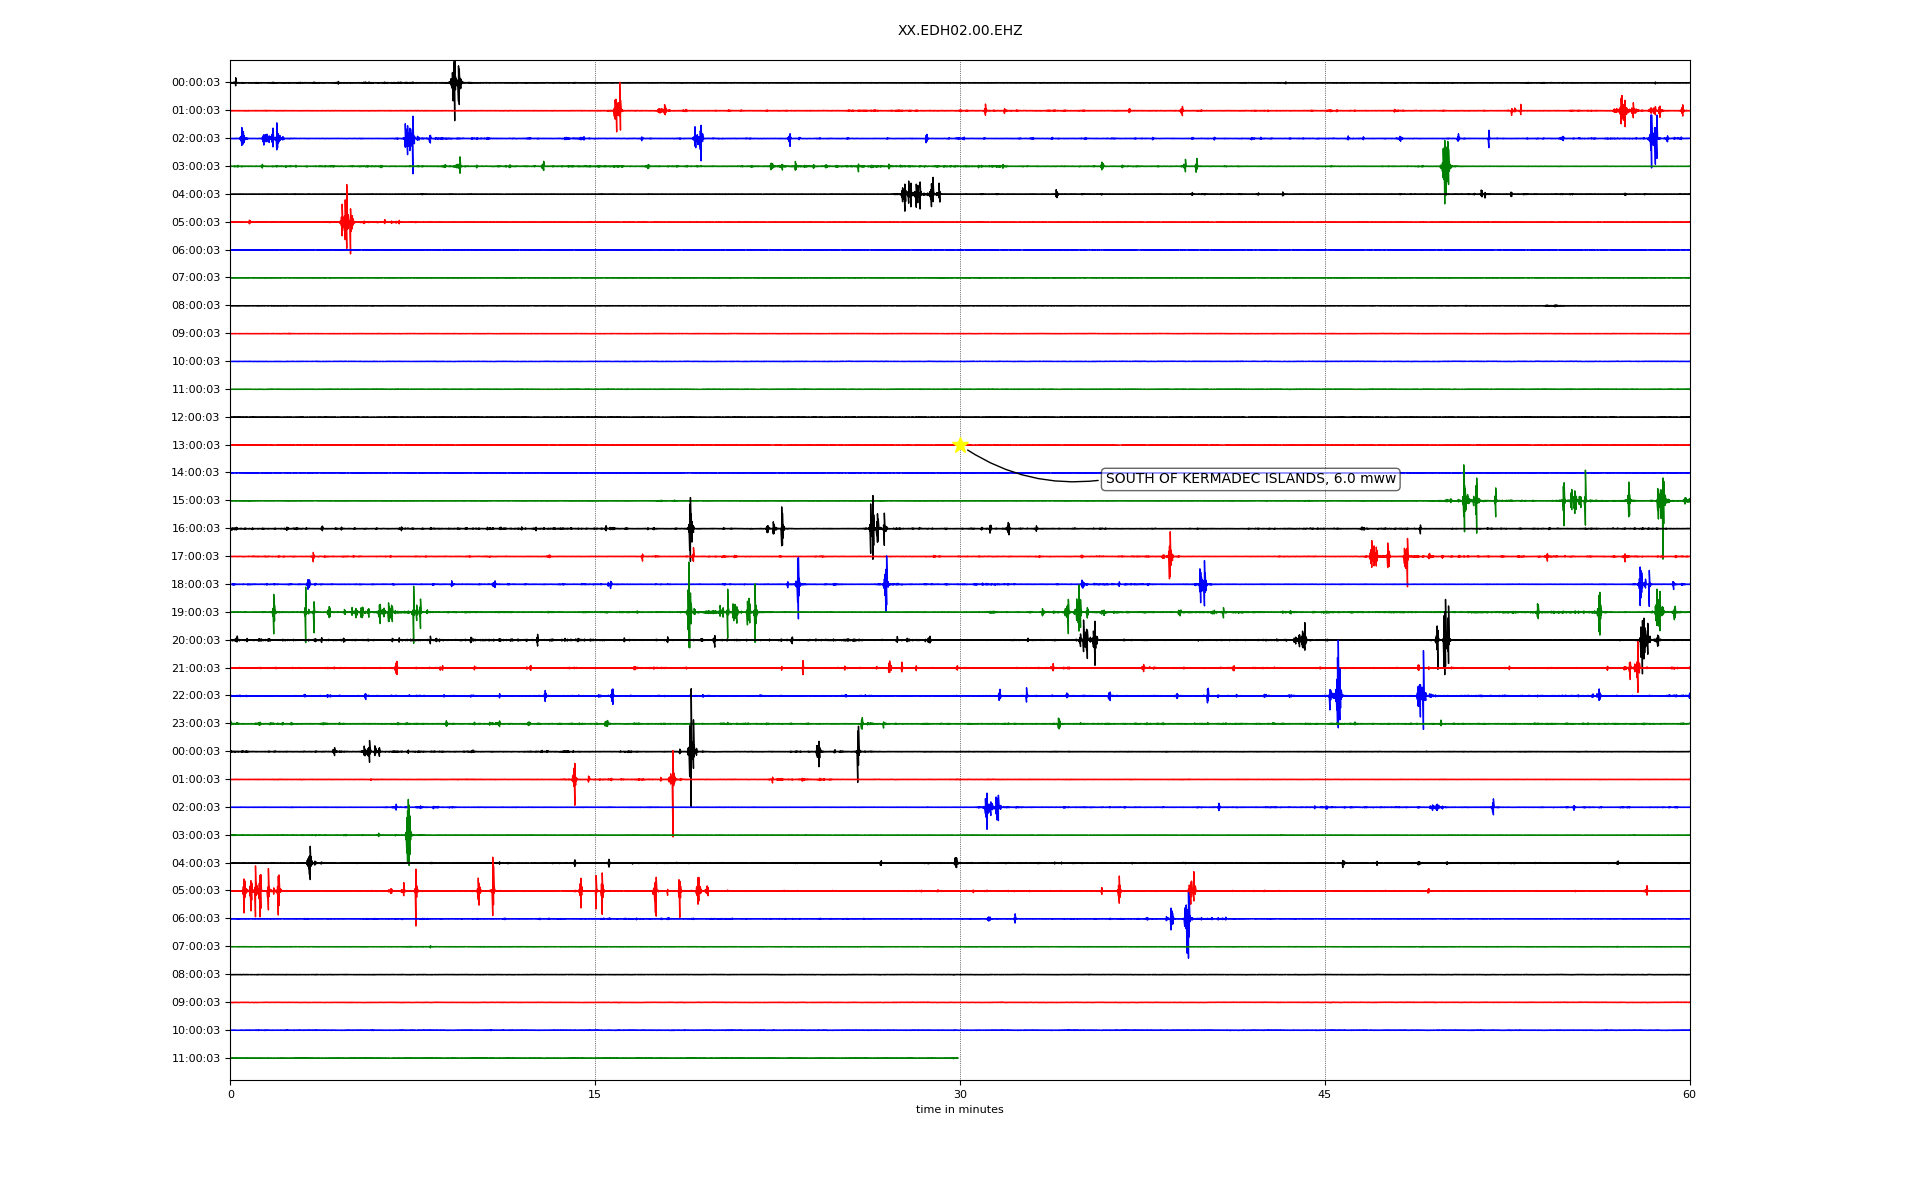Click the 45 tick label on x-axis
Viewport: 1920px width, 1200px height.
pyautogui.click(x=1325, y=1094)
